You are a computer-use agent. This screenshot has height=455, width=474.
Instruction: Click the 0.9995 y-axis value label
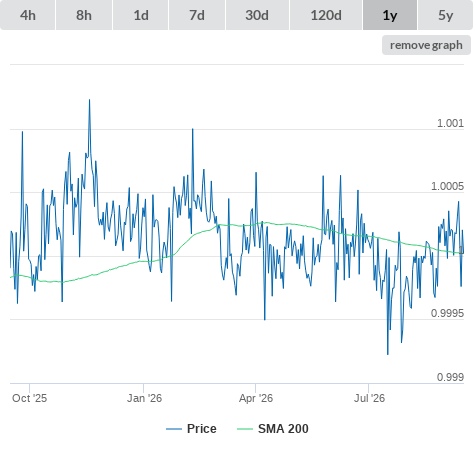[x=447, y=313]
